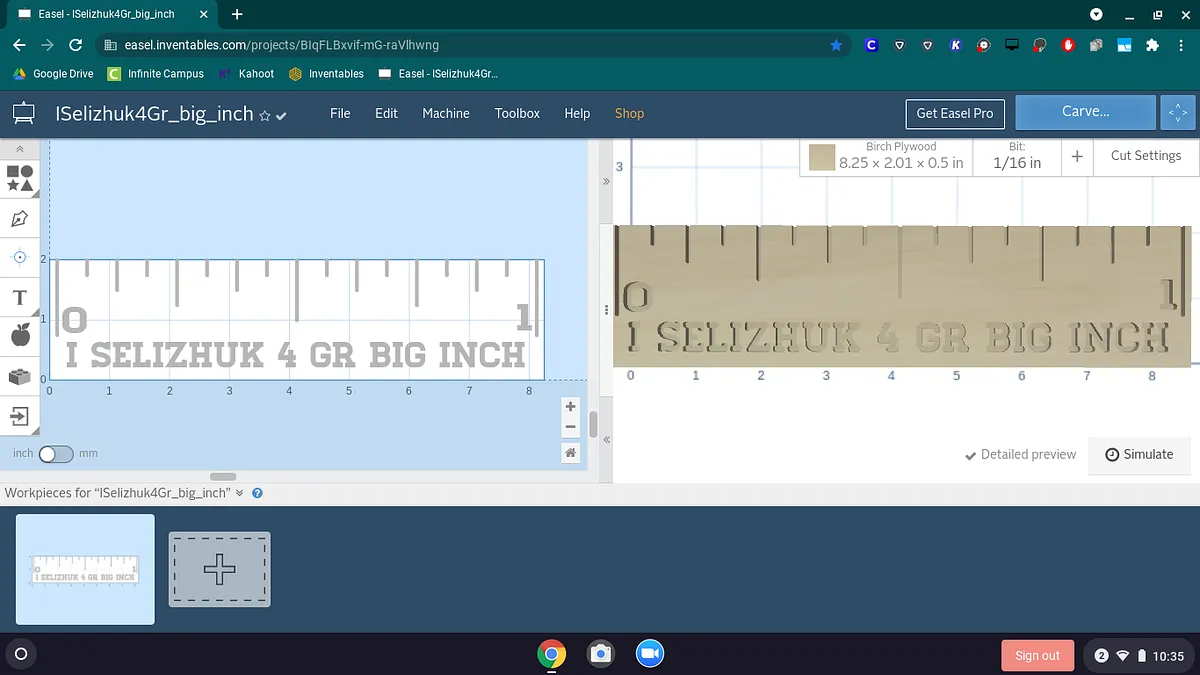Open the Extensions puzzle icon

[x=1152, y=45]
